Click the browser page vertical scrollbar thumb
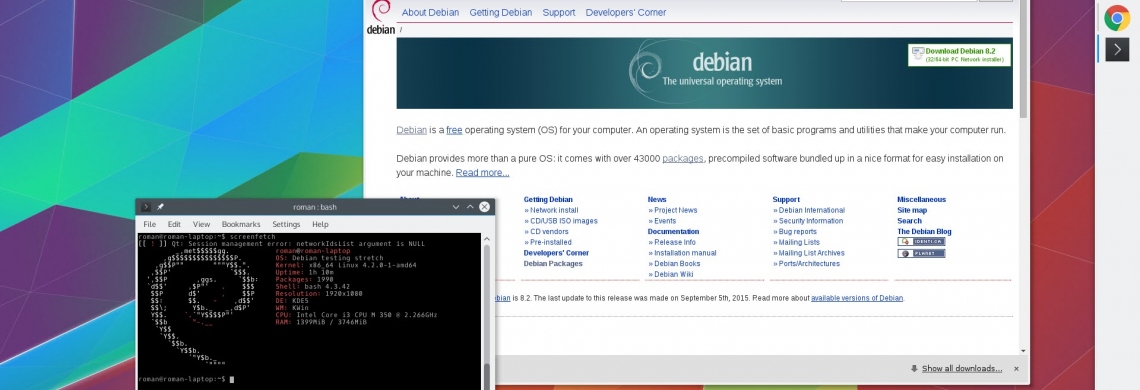Image resolution: width=1140 pixels, height=390 pixels. [1024, 58]
